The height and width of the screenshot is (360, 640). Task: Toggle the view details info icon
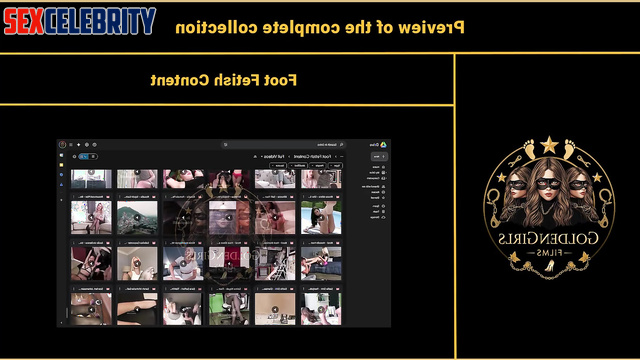74,156
